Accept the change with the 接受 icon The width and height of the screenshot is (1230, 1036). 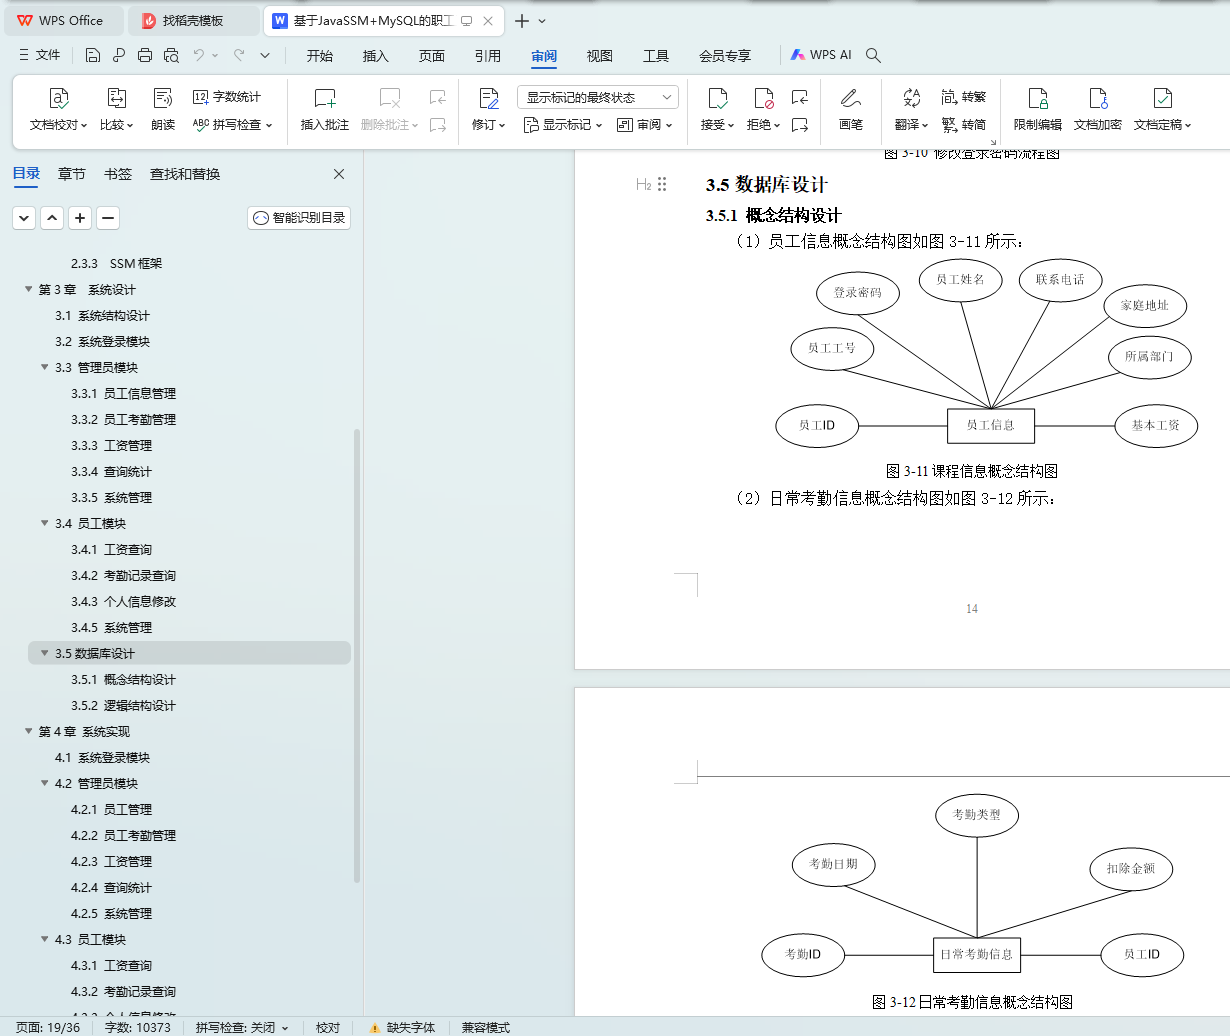[717, 99]
